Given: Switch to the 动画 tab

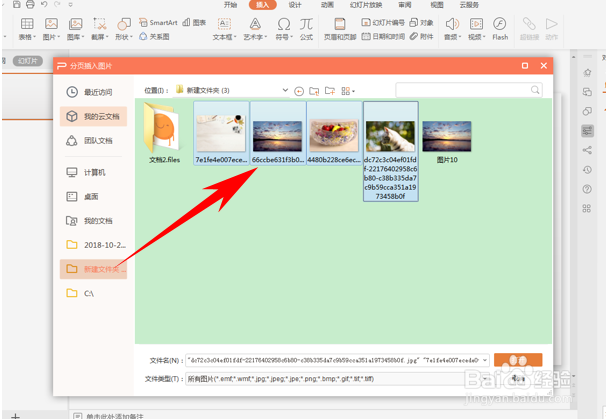Looking at the screenshot, I should 327,5.
